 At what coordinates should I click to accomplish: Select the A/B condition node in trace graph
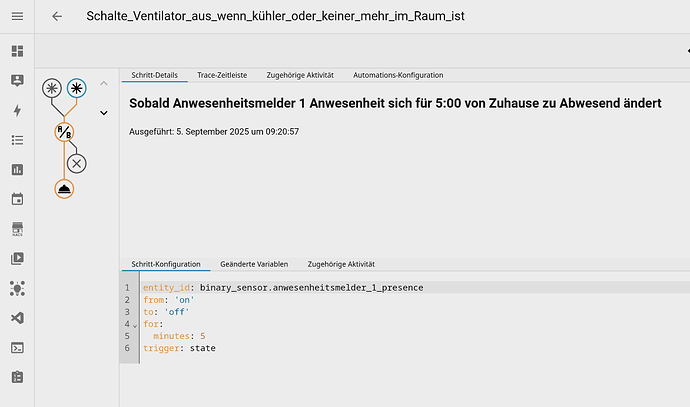click(x=64, y=132)
